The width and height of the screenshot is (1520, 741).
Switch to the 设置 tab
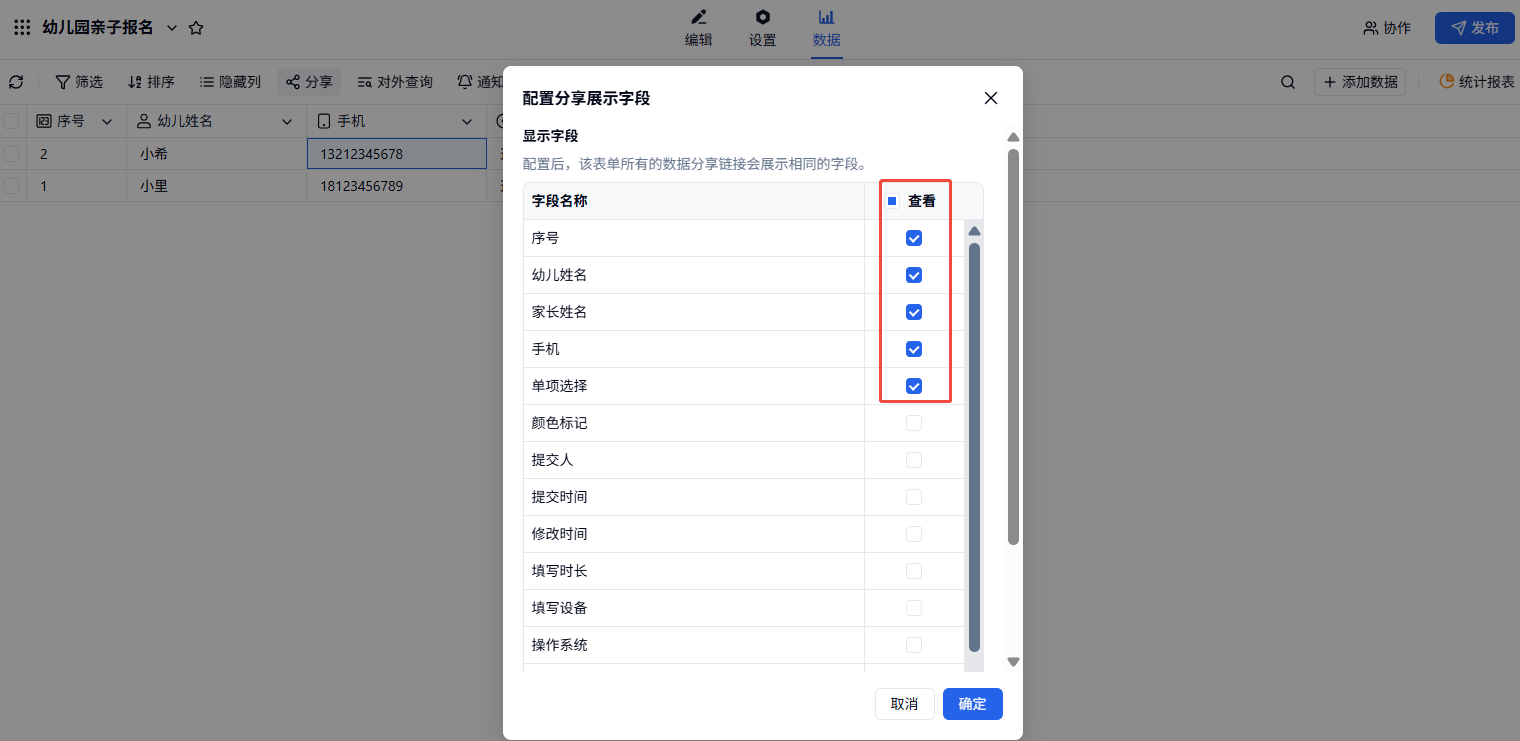click(x=762, y=28)
